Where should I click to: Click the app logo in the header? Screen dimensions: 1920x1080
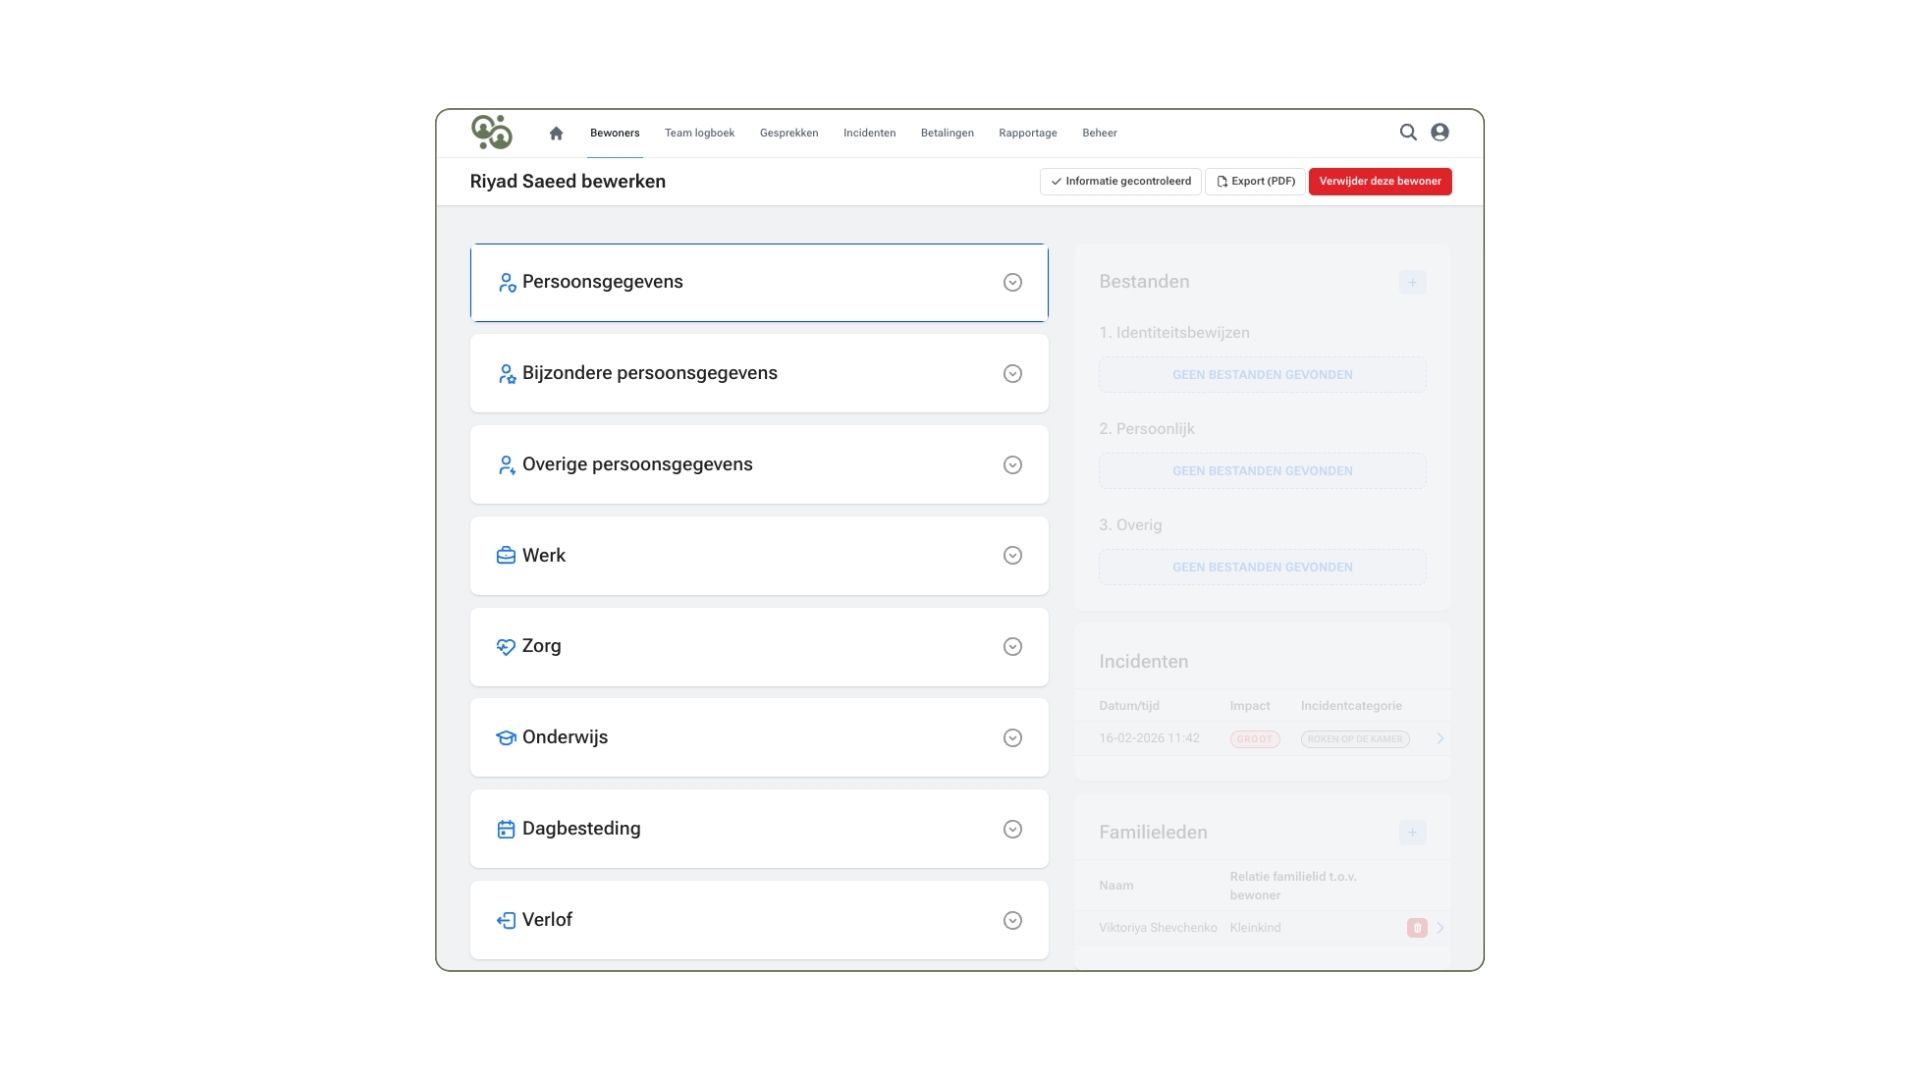point(492,132)
